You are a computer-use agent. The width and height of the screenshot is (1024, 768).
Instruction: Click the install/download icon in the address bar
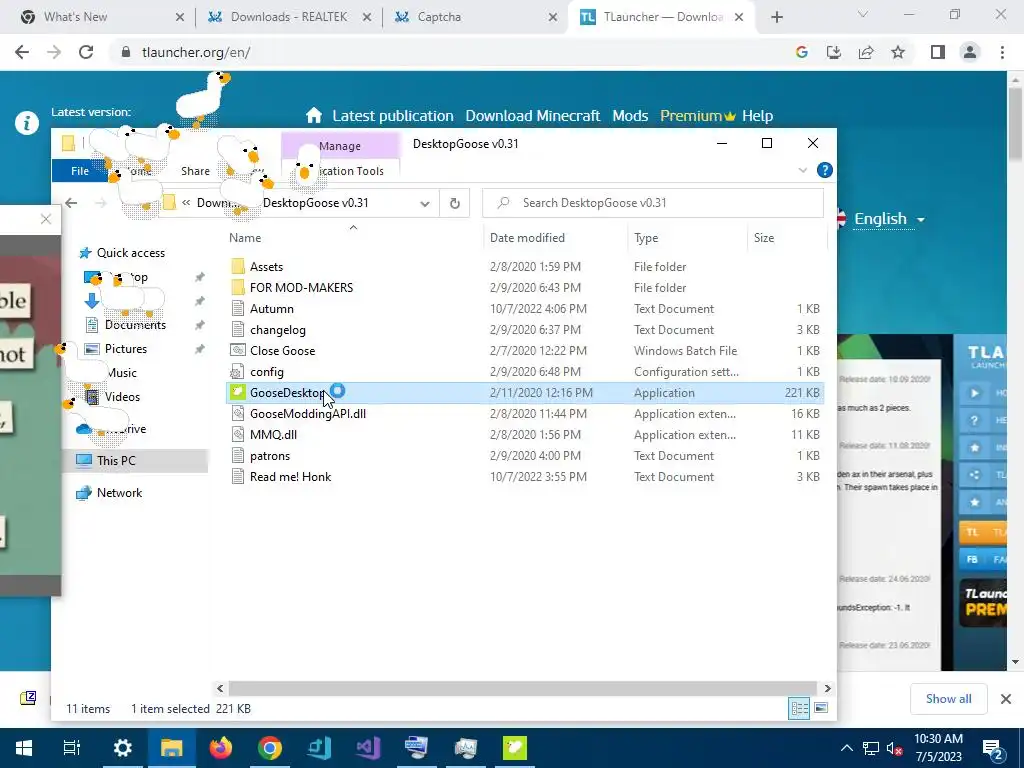tap(834, 52)
